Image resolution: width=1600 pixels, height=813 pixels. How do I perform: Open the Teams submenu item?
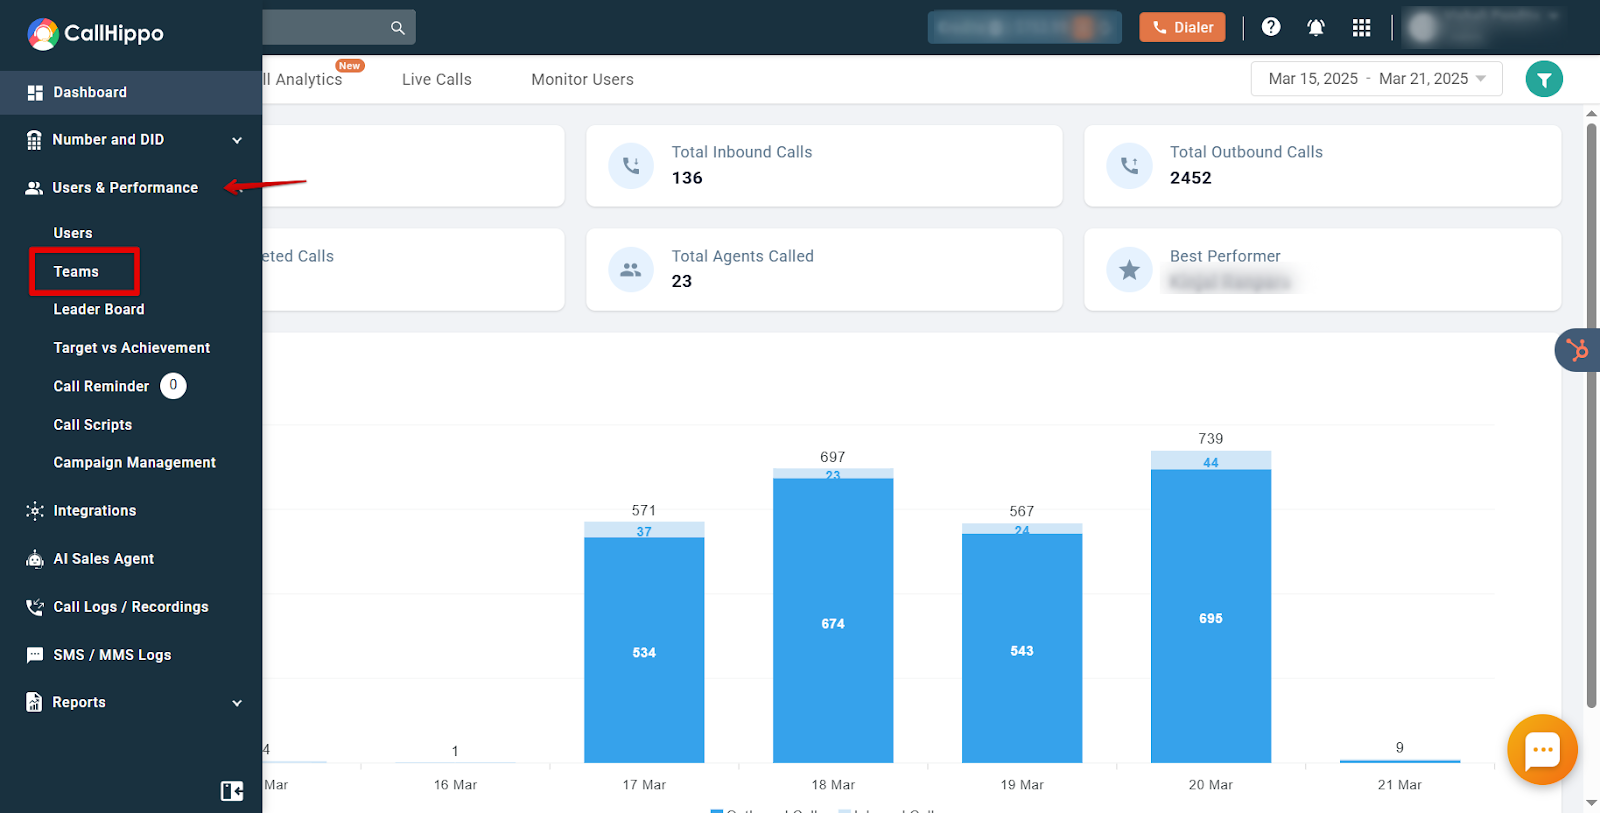76,272
